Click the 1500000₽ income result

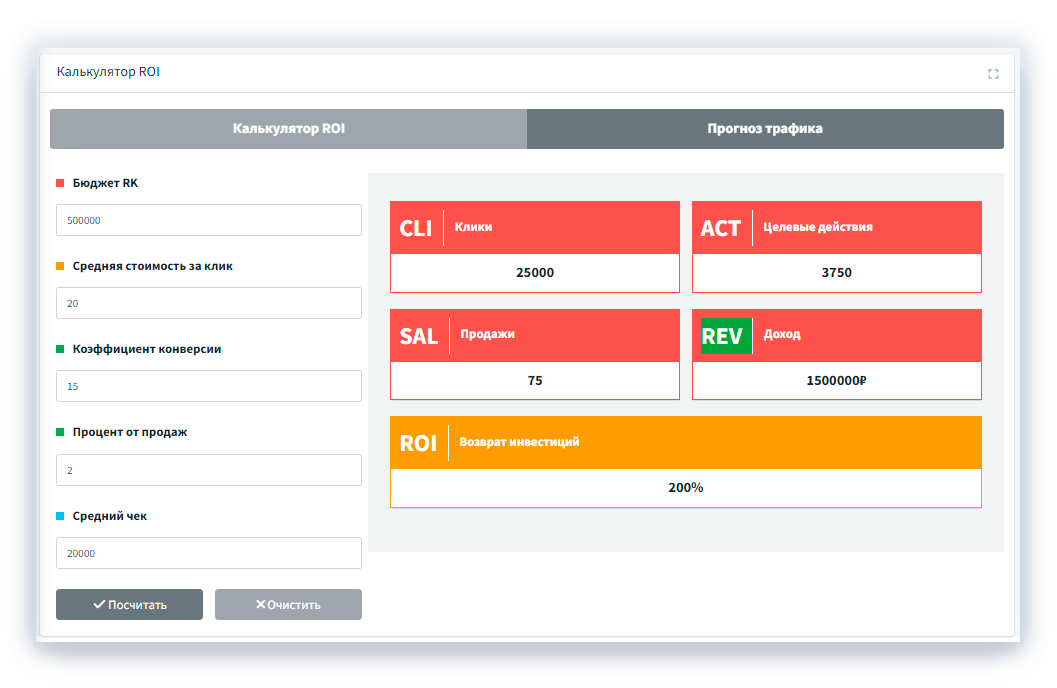click(836, 380)
